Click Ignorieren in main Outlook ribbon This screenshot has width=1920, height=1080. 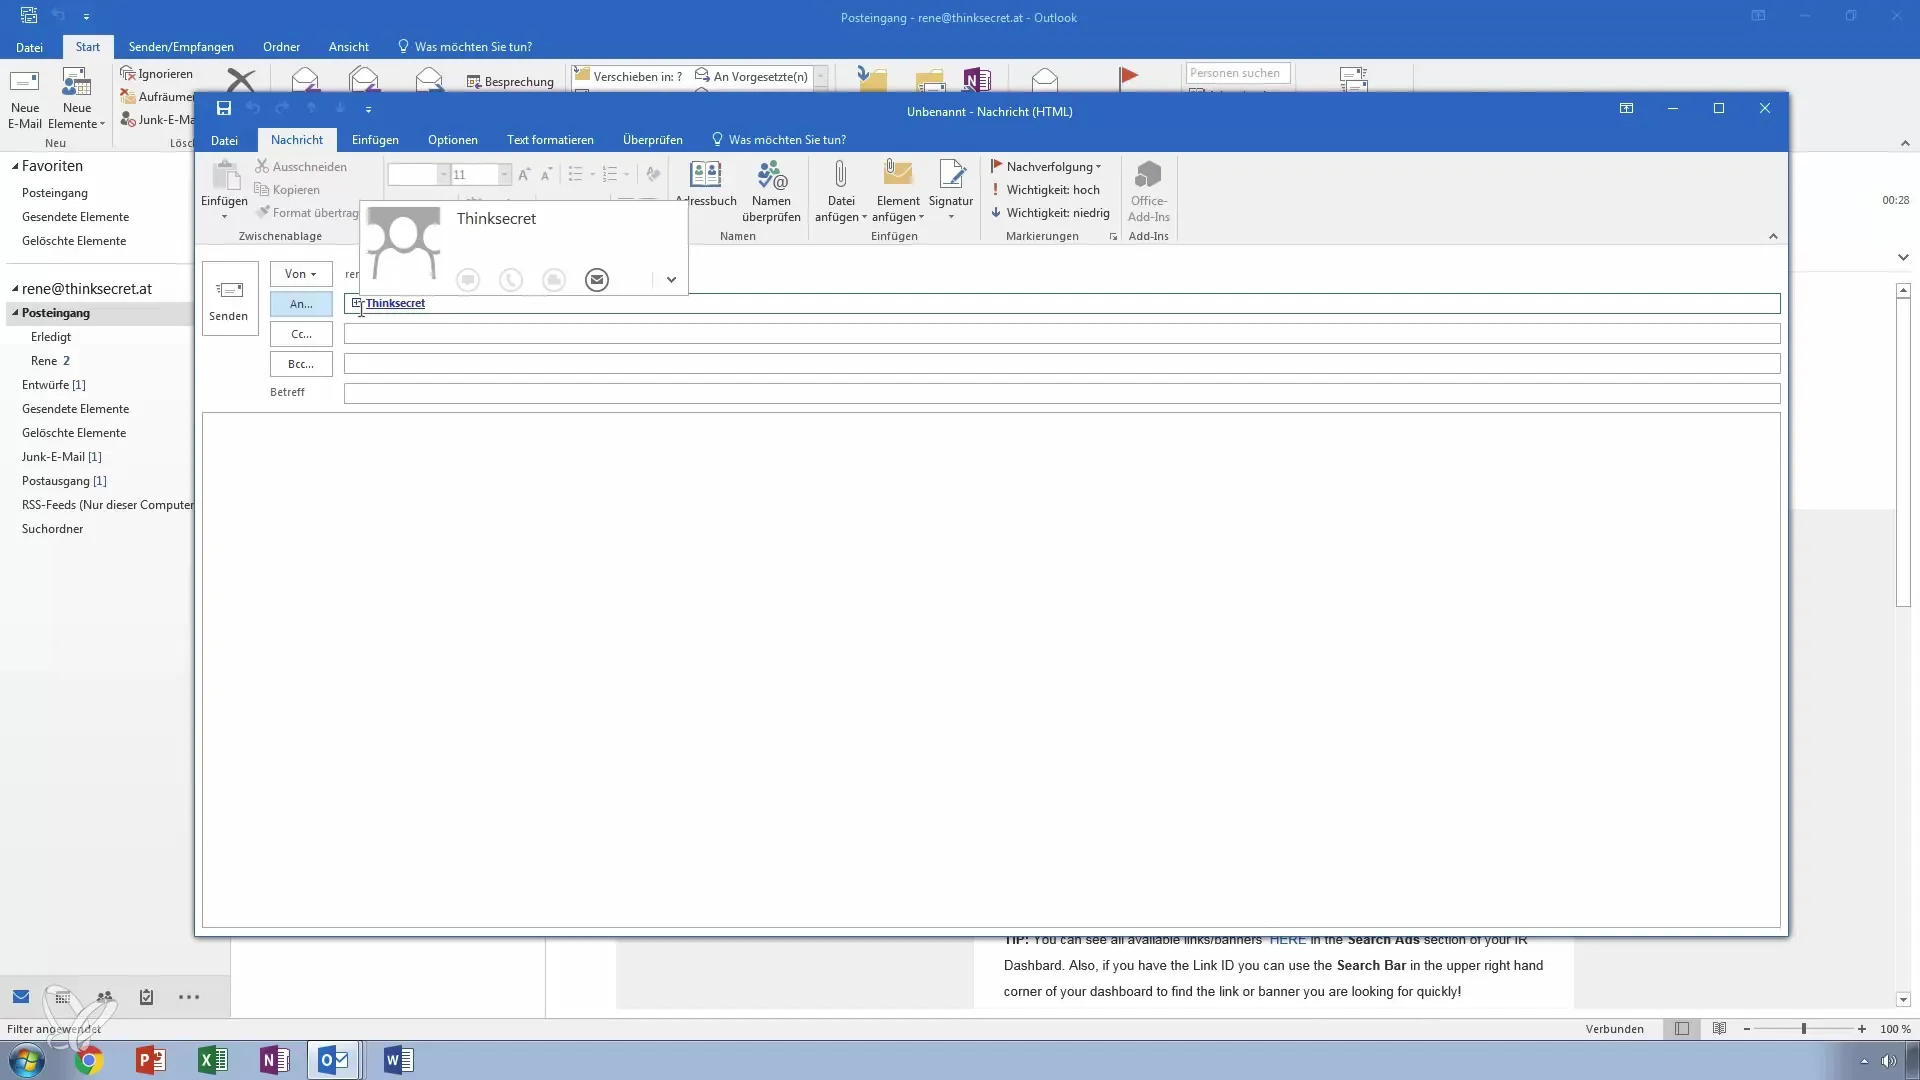[x=157, y=74]
